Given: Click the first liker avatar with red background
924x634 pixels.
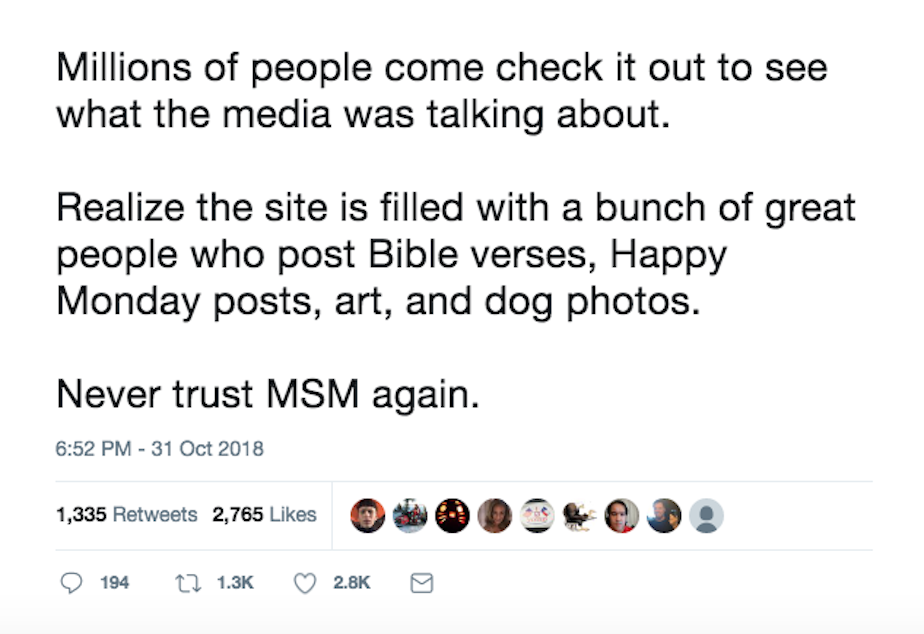Looking at the screenshot, I should [367, 515].
